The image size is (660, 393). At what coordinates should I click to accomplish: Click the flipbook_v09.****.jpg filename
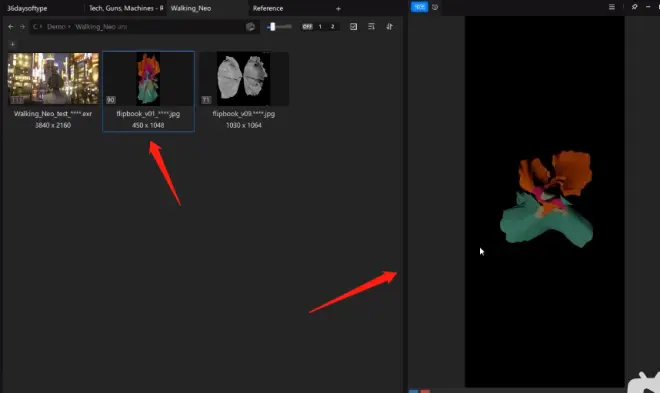pyautogui.click(x=244, y=114)
